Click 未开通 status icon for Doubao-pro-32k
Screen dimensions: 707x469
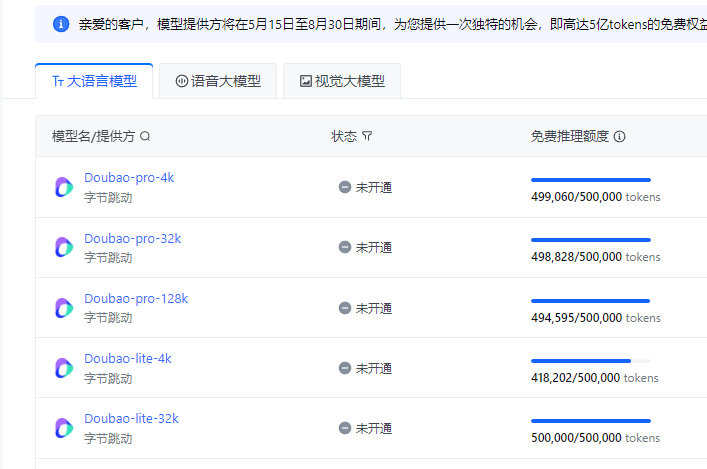coord(345,247)
